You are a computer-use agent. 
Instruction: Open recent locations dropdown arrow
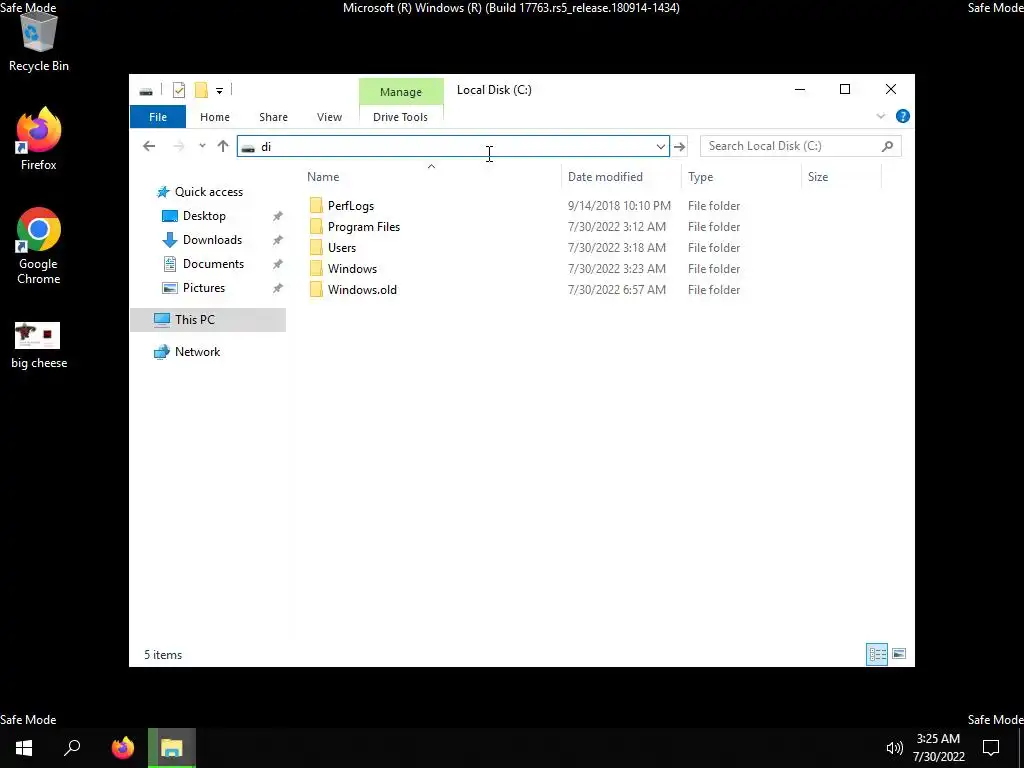tap(202, 146)
